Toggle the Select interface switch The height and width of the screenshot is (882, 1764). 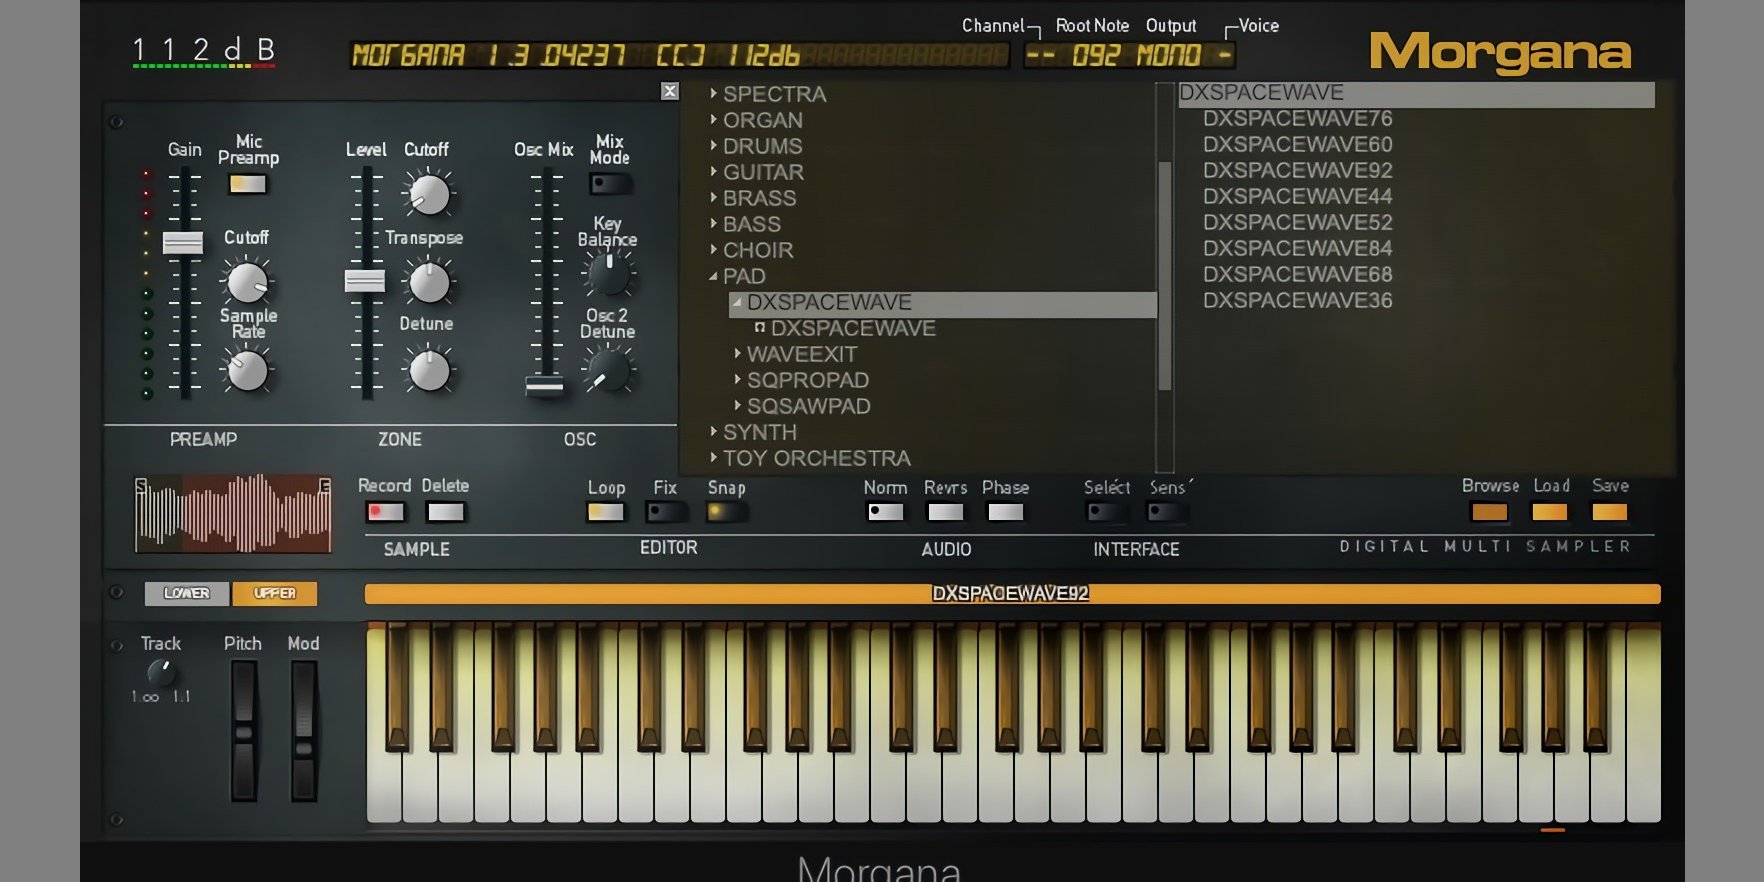click(1106, 512)
